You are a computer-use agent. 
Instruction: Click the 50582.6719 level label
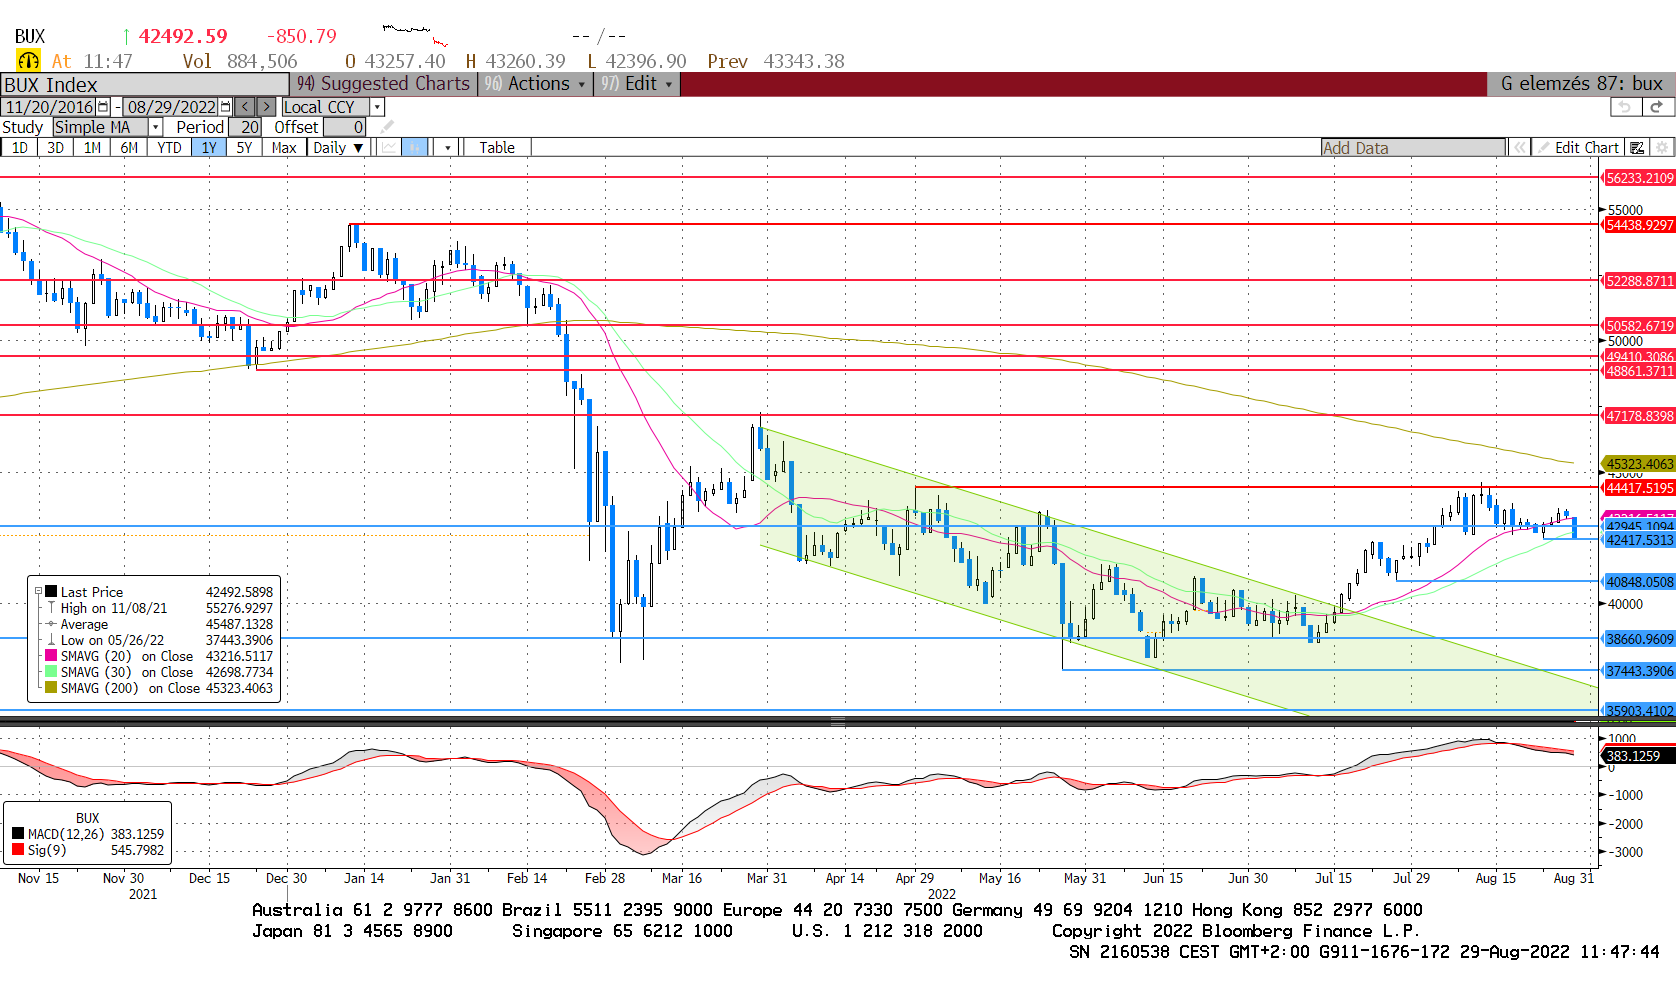1639,326
